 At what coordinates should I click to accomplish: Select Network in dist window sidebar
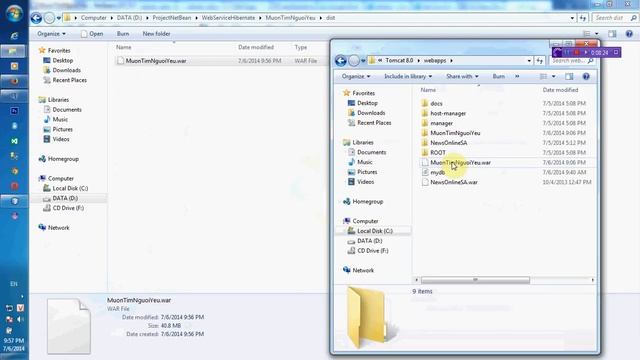58,228
